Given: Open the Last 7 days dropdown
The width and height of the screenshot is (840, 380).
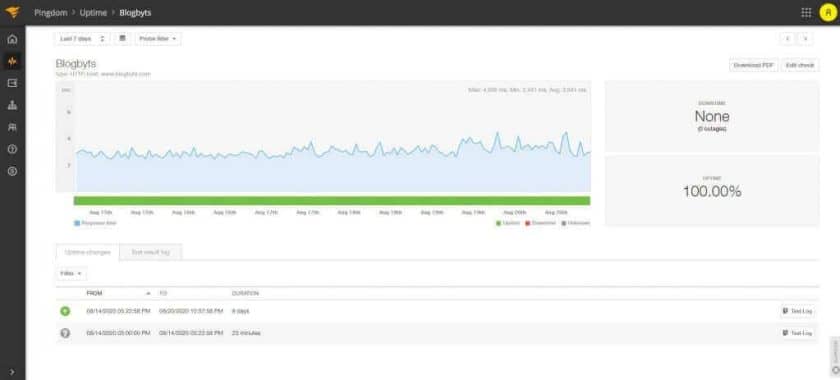Looking at the screenshot, I should click(x=82, y=39).
